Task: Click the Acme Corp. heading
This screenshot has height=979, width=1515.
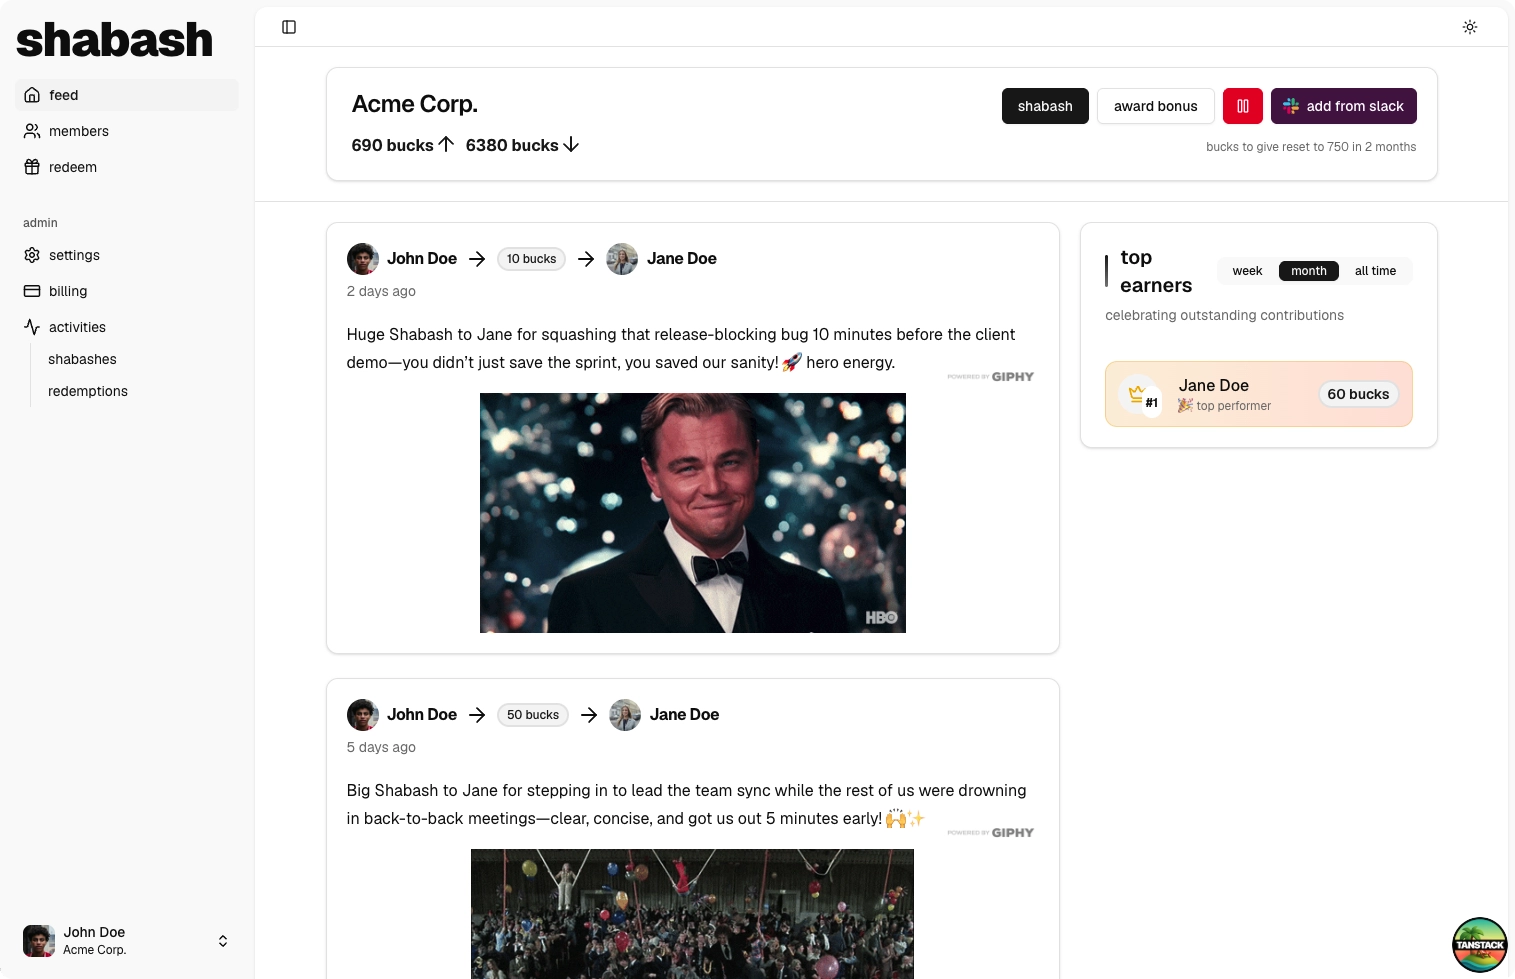Action: pos(415,104)
